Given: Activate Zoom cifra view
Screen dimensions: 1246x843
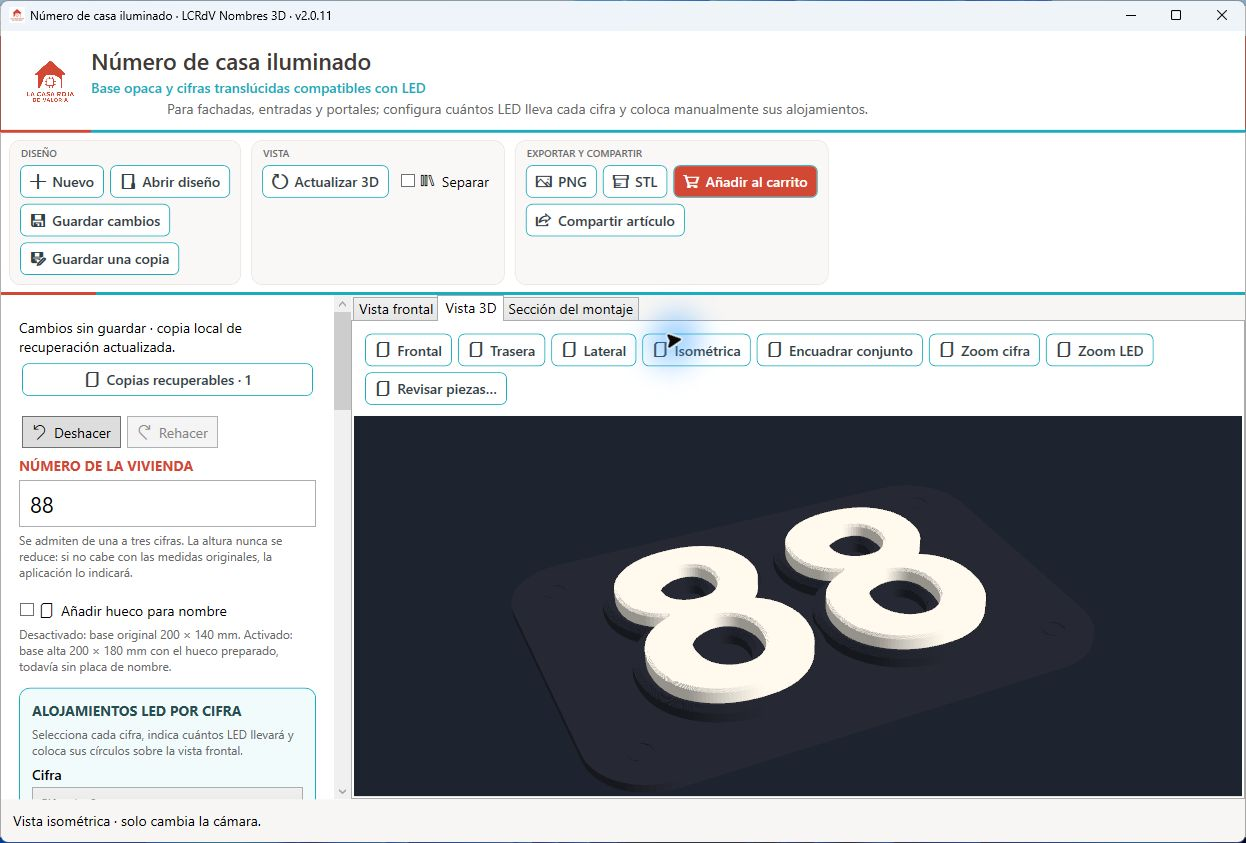Looking at the screenshot, I should coord(985,351).
